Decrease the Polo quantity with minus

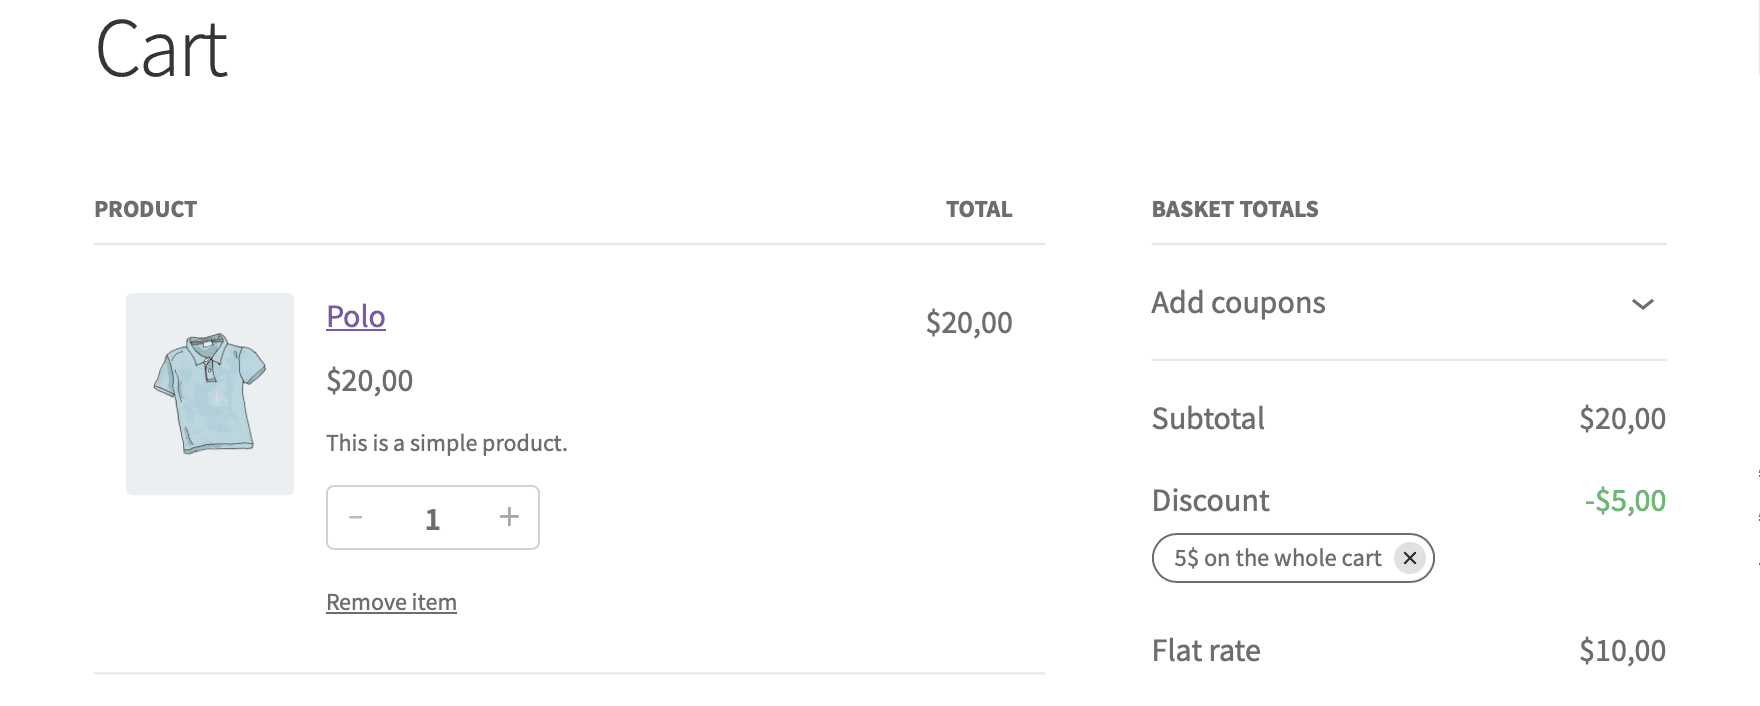(355, 517)
